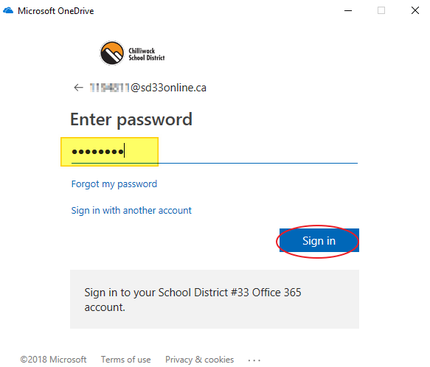
Task: Click the Chilliwack School District circular logo
Action: click(x=112, y=53)
